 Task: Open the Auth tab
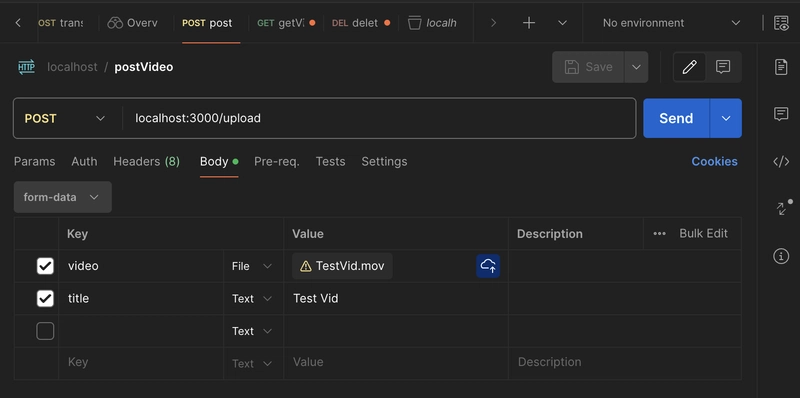click(x=84, y=162)
